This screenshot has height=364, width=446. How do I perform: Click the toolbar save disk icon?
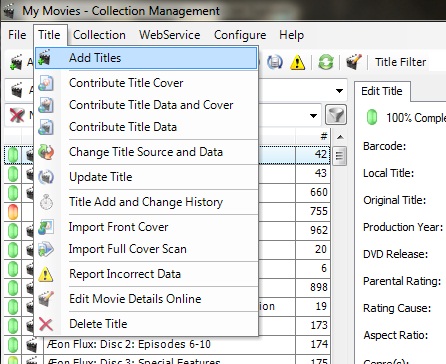pyautogui.click(x=275, y=62)
